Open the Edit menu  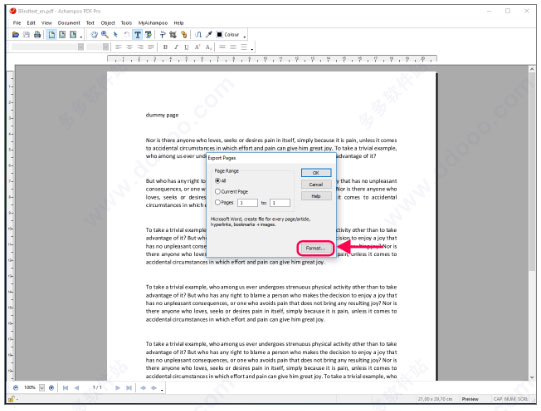31,23
